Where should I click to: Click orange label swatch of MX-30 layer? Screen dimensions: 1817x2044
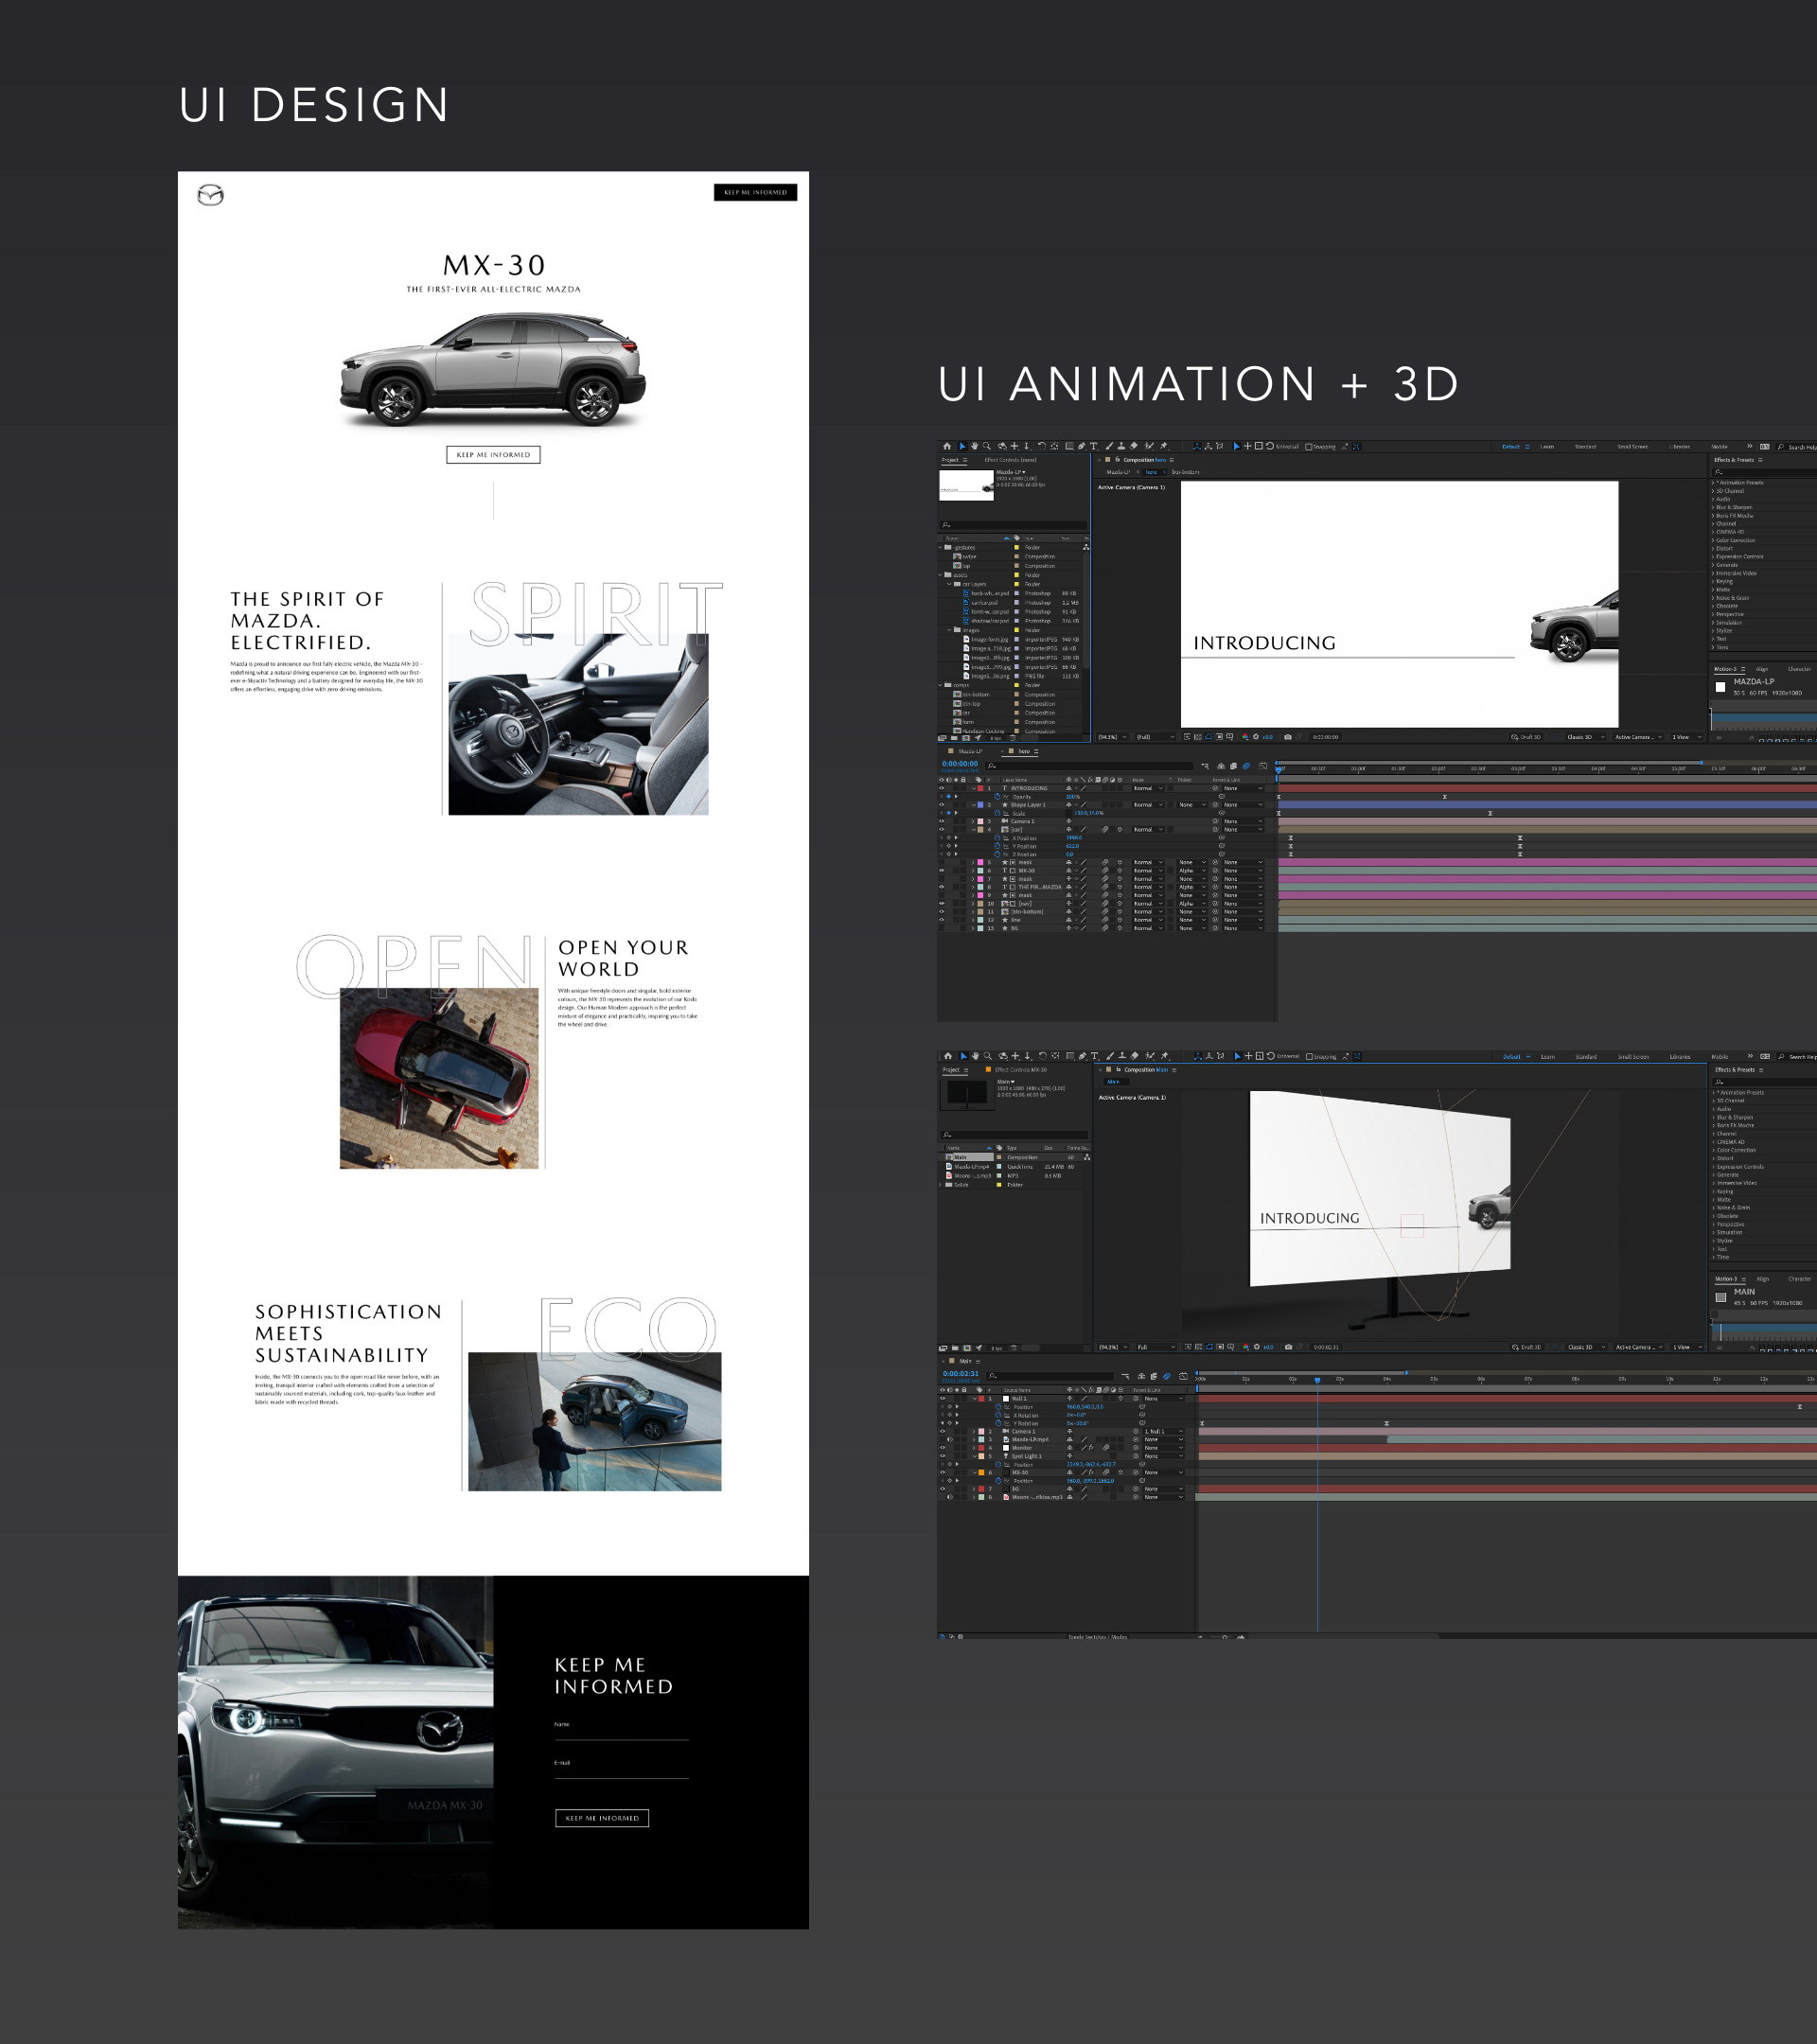981,1472
